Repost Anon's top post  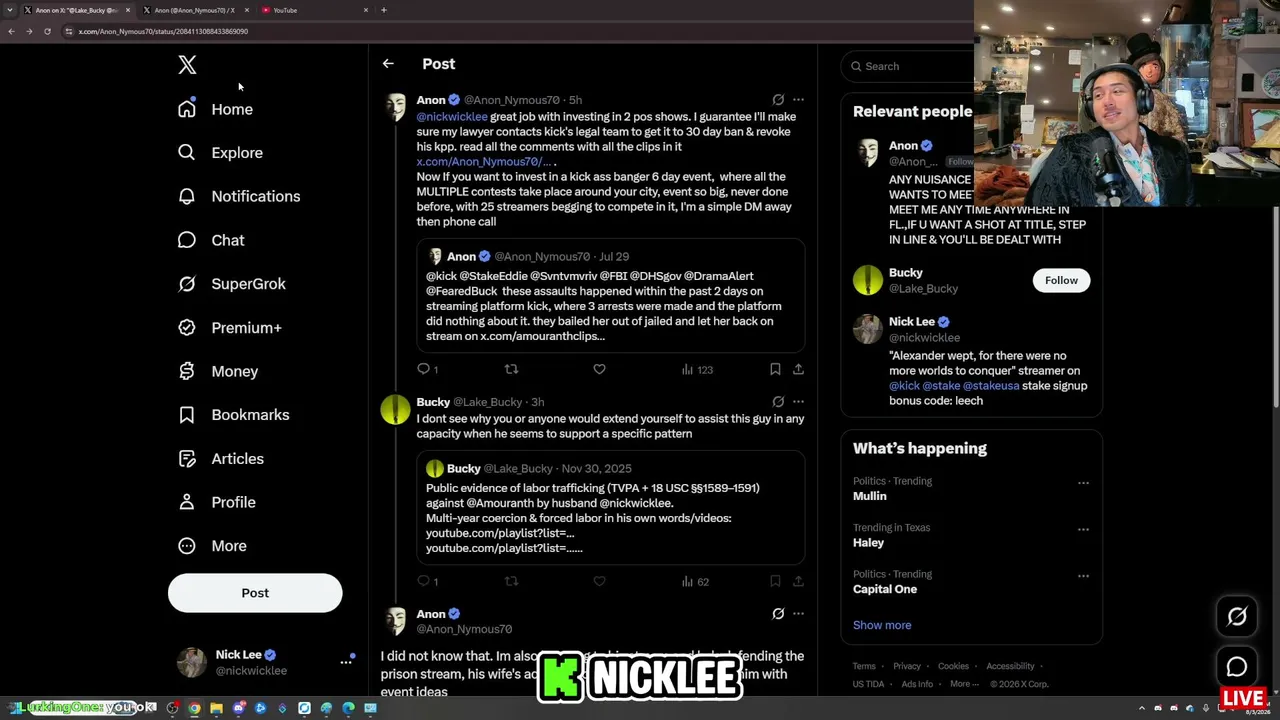pos(511,370)
